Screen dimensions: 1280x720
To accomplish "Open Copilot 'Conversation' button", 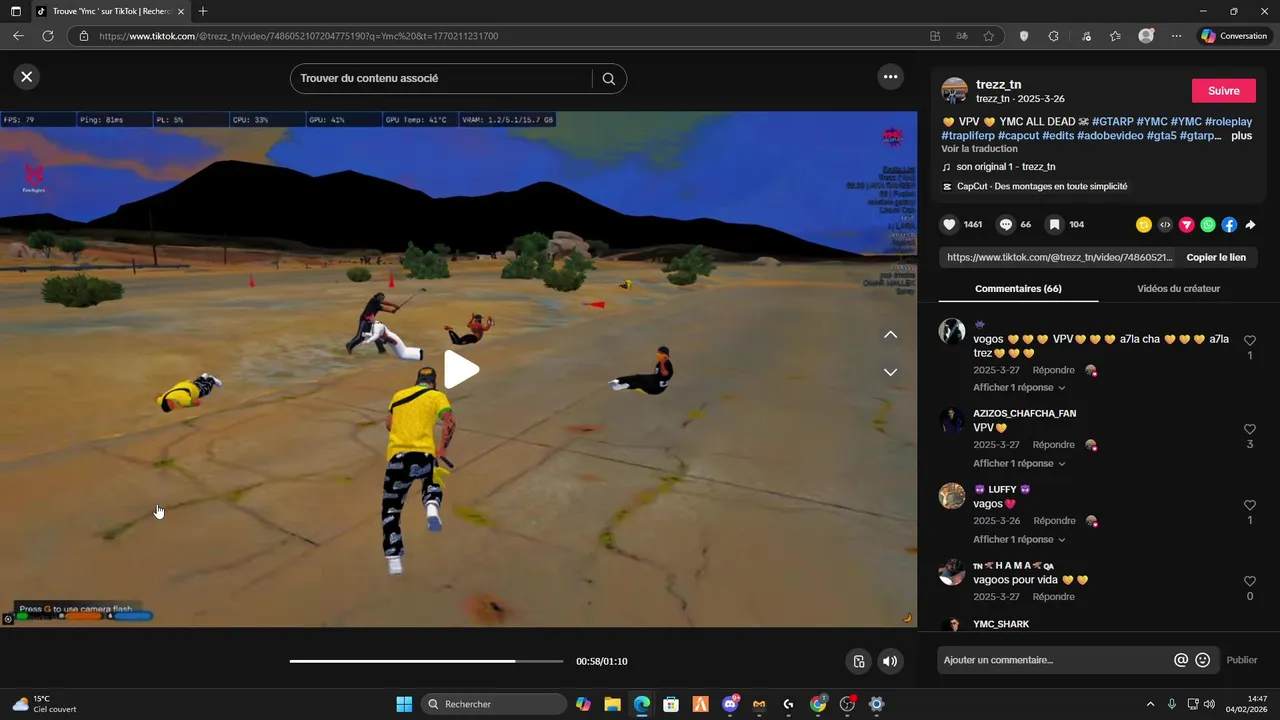I will click(x=1234, y=36).
